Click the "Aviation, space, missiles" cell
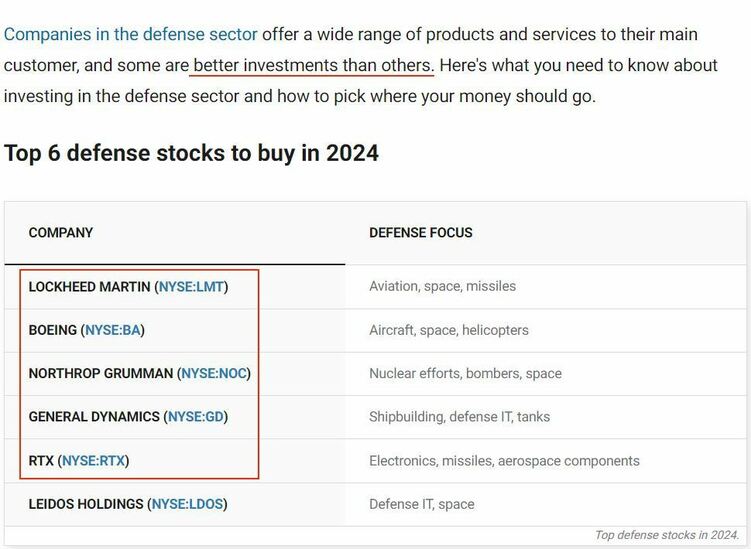This screenshot has height=549, width=751. click(442, 286)
